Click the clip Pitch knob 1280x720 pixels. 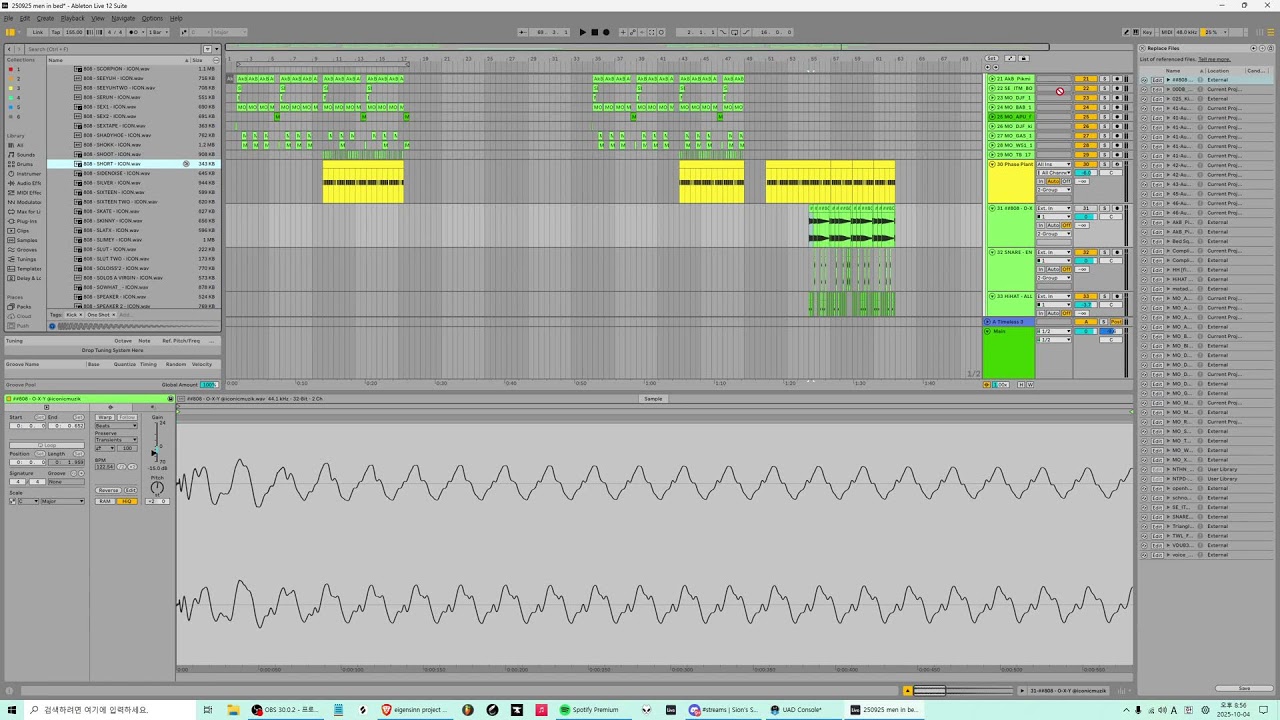[157, 488]
